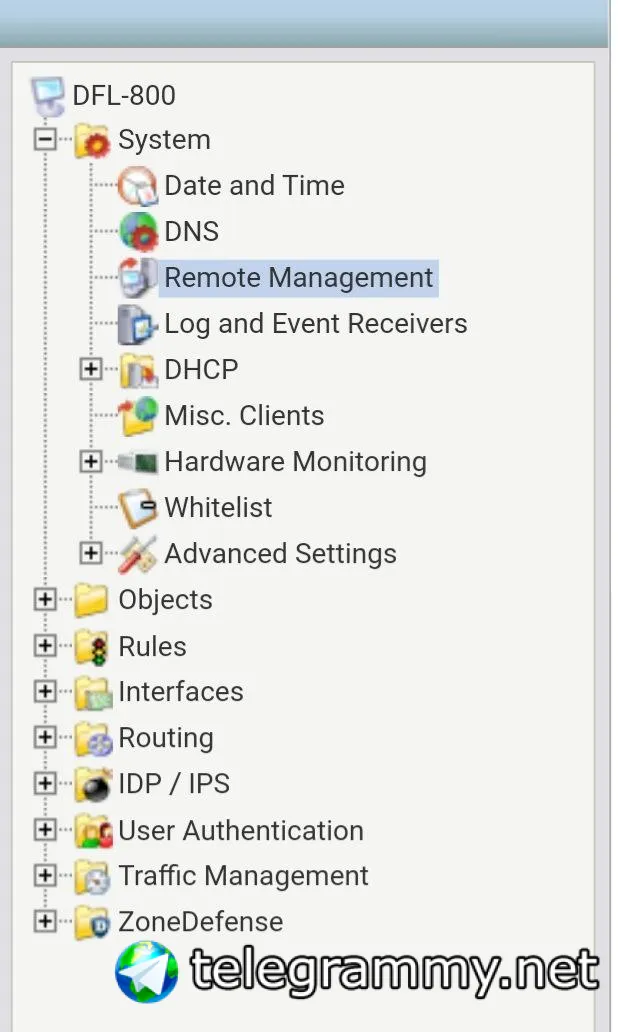The image size is (618, 1032).
Task: Expand the Traffic Management node
Action: [45, 875]
